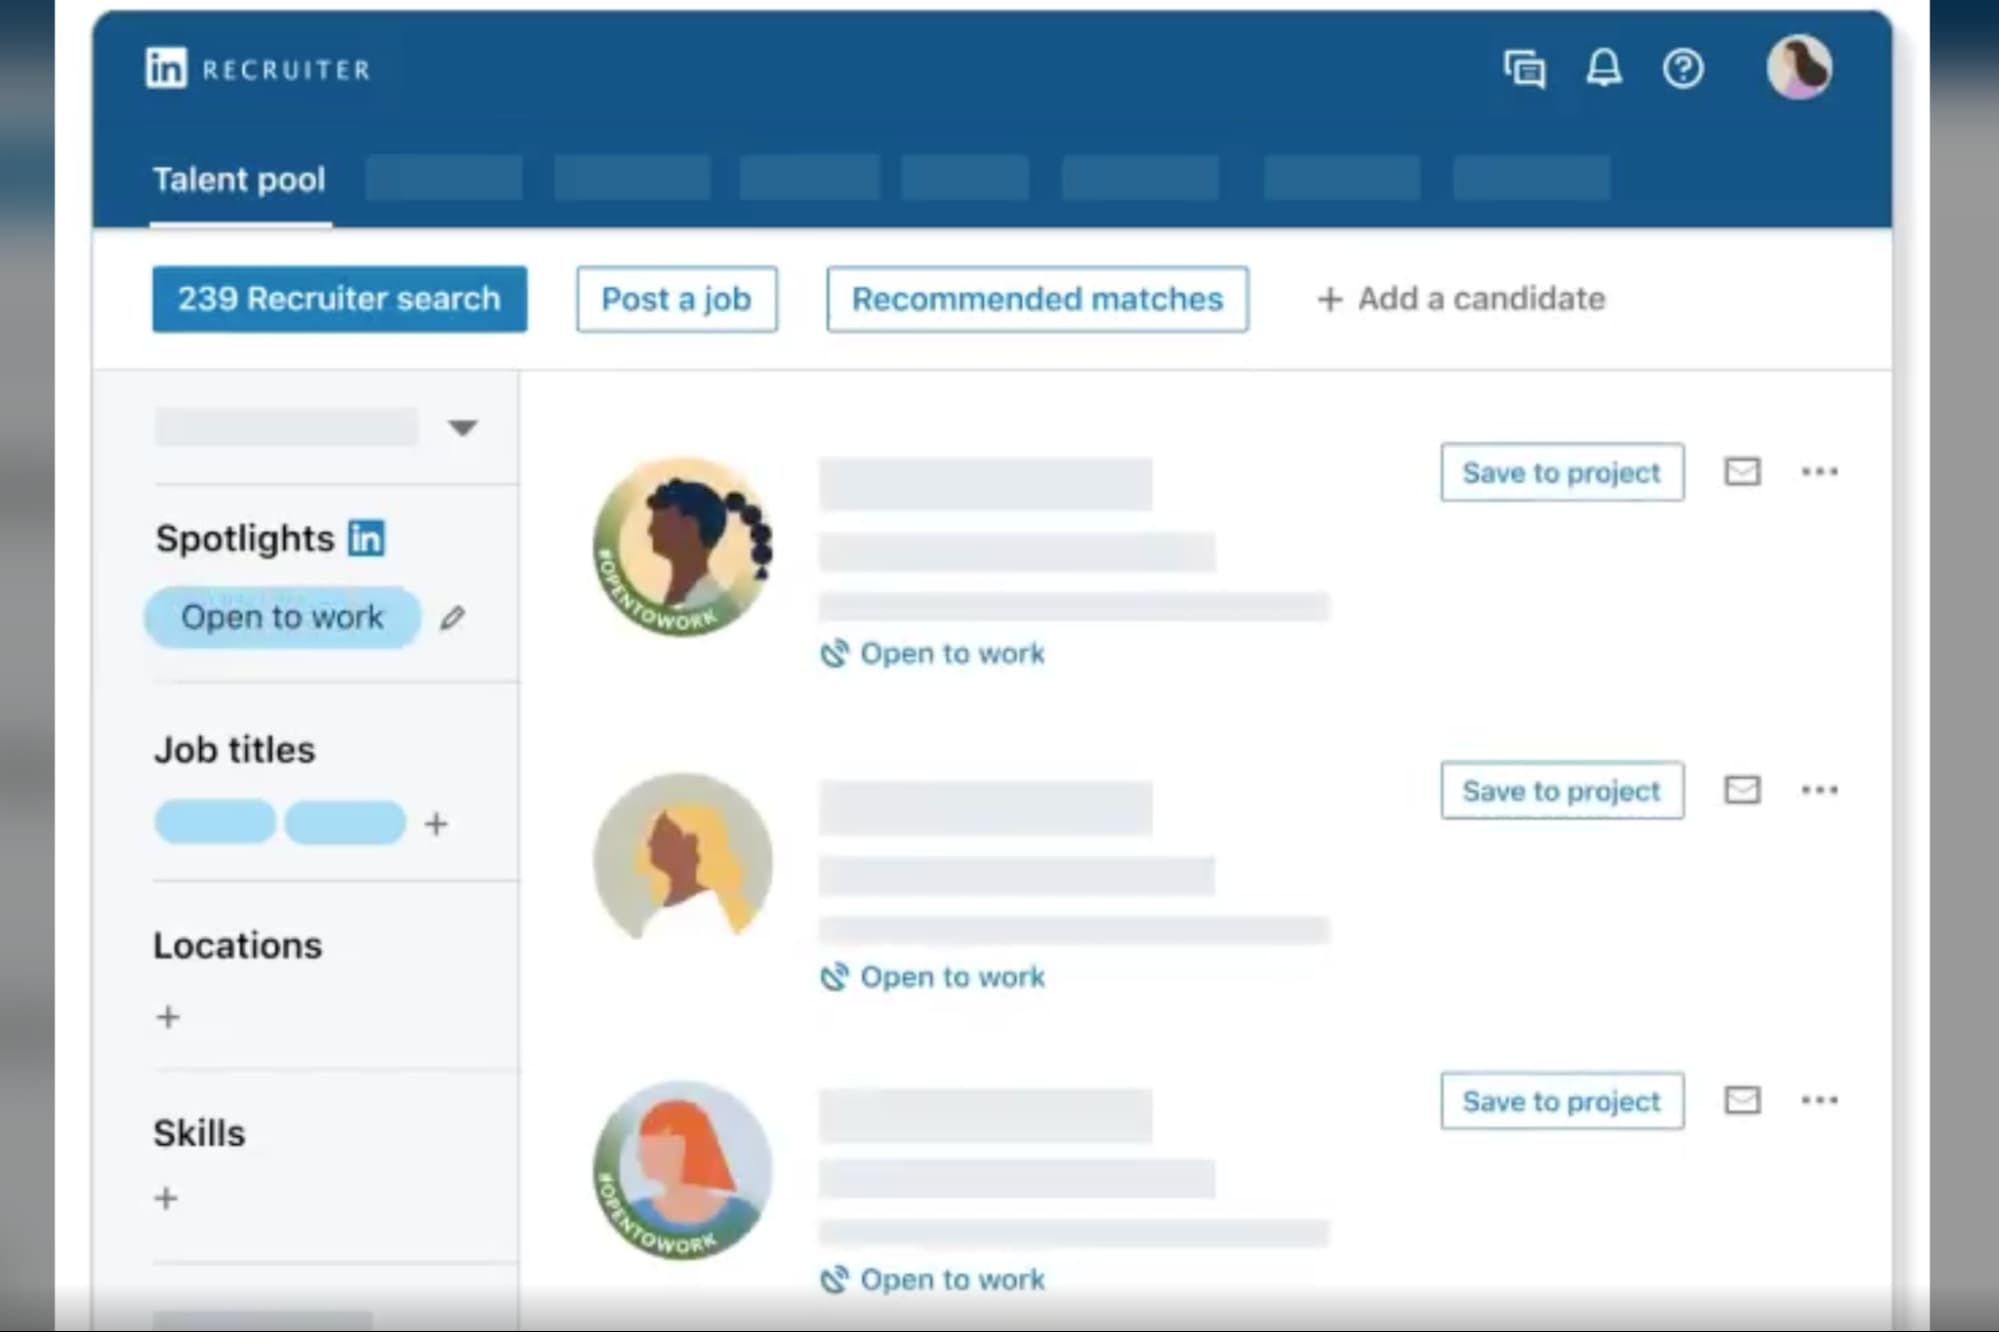
Task: Click the LinkedIn Recruiter logo
Action: pos(258,69)
